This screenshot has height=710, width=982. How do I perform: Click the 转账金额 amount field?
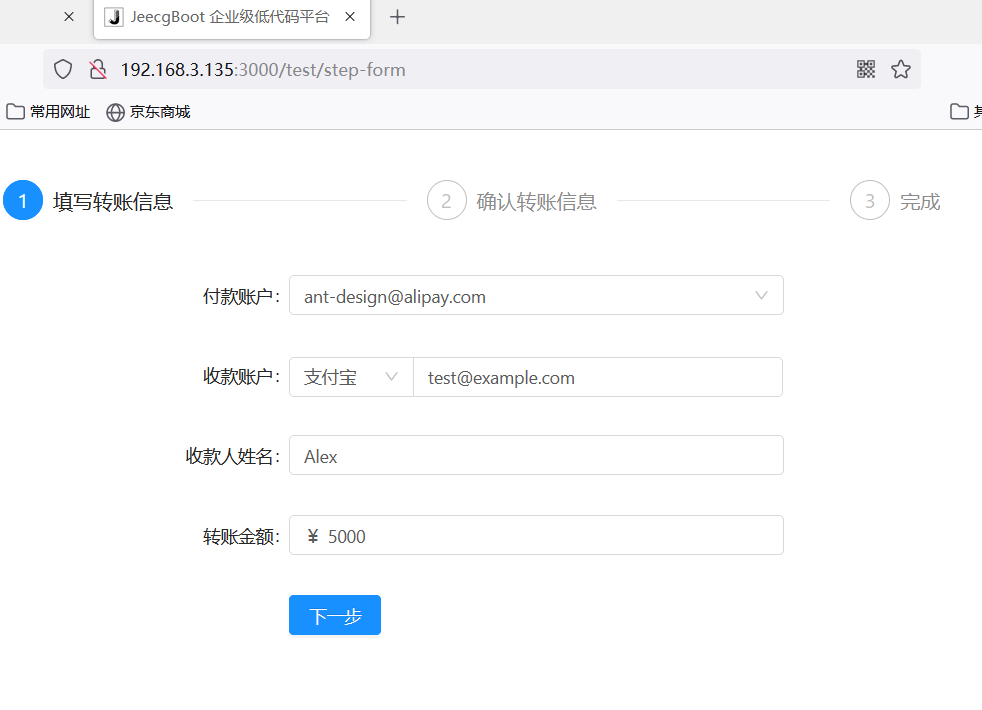pyautogui.click(x=550, y=536)
